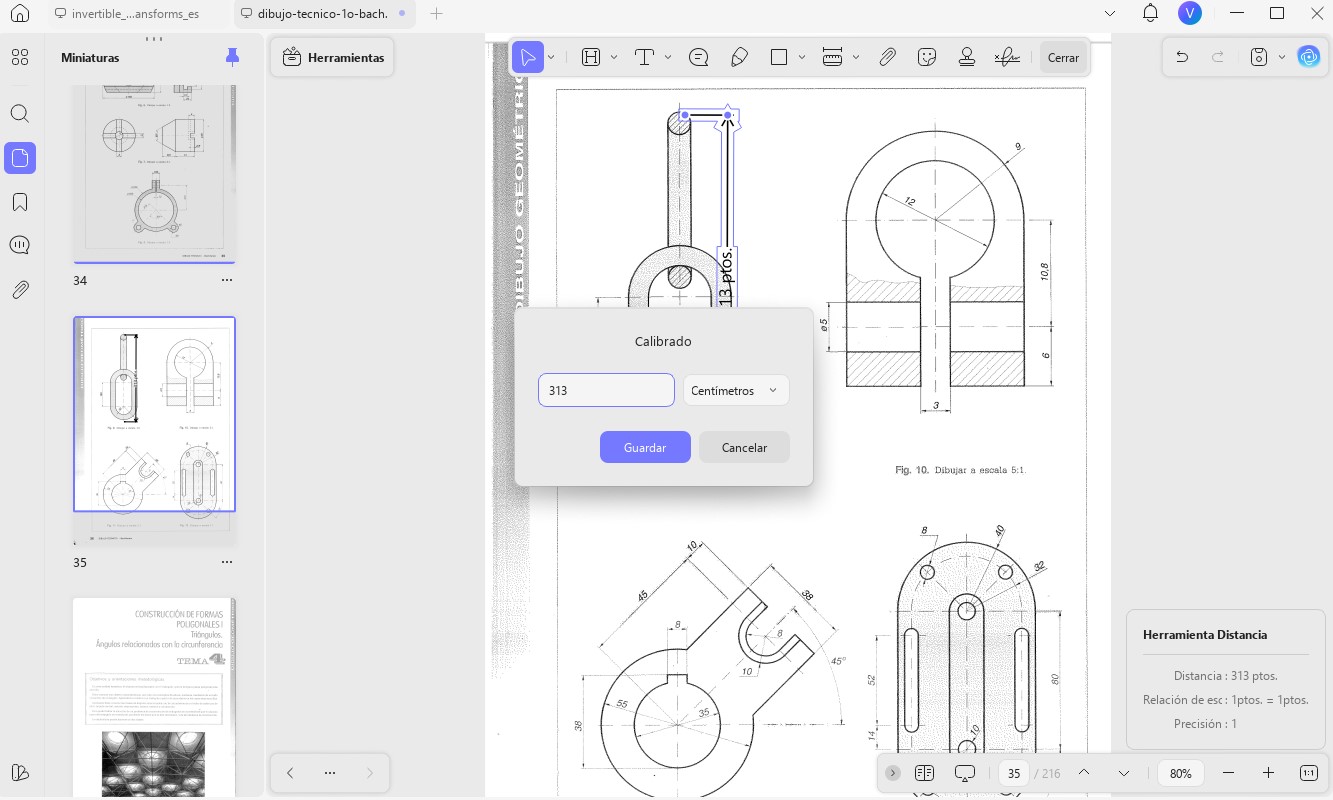Open the ellipsis in bottom navigator

click(x=330, y=773)
